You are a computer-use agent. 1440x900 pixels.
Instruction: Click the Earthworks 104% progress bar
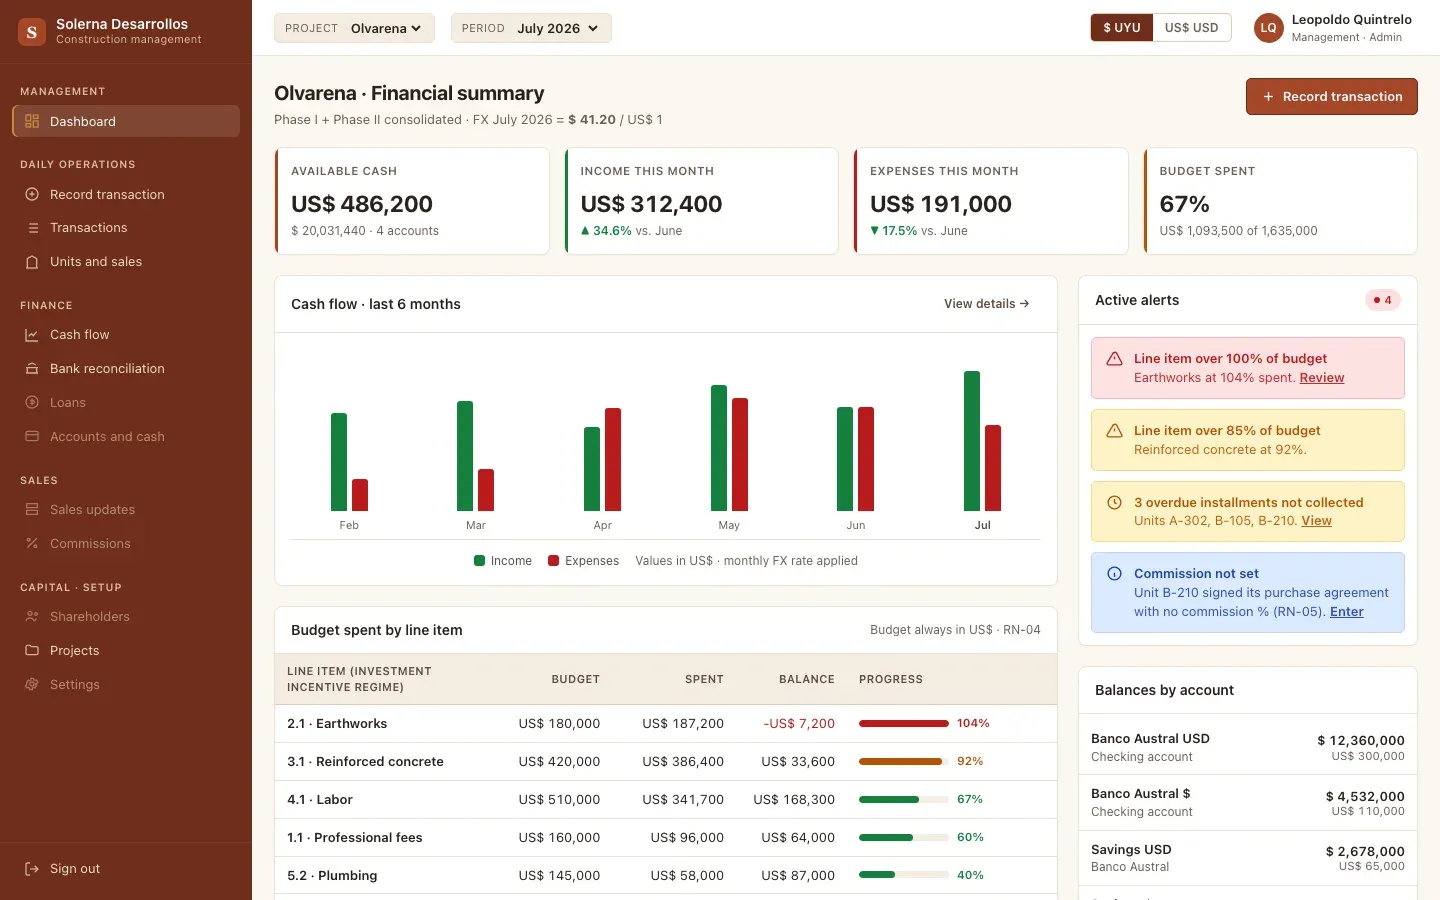(904, 723)
